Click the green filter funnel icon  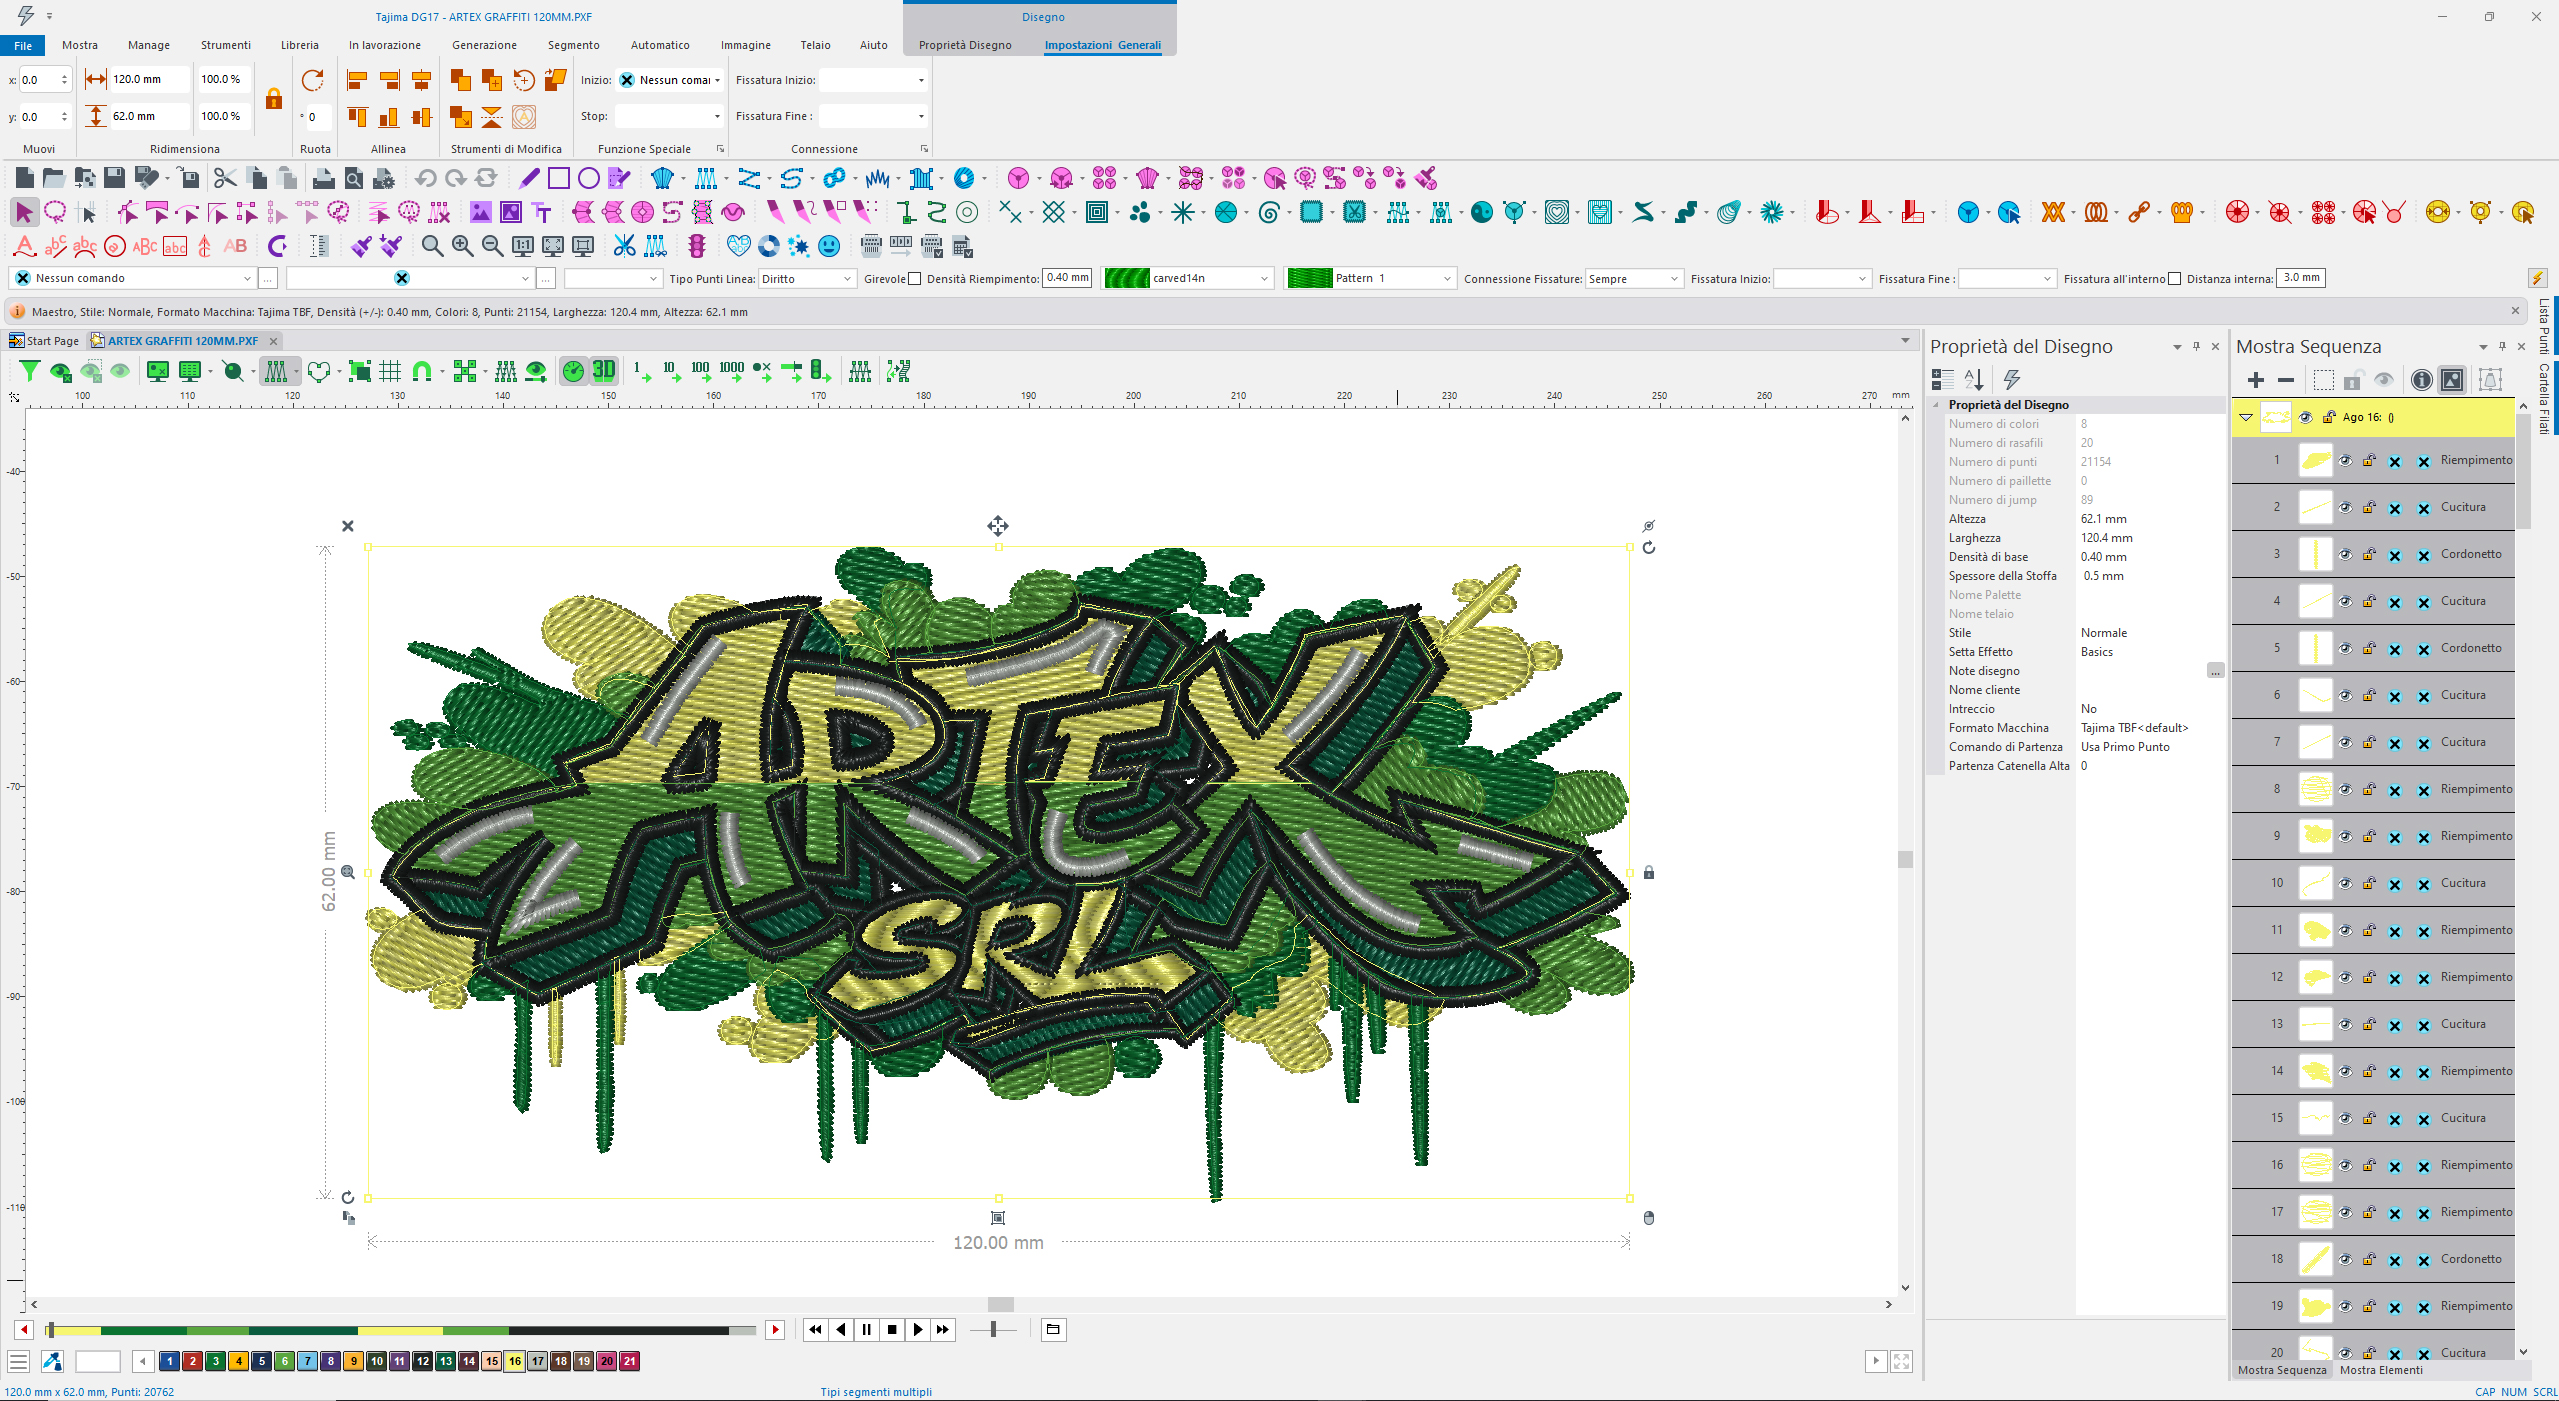(x=29, y=371)
